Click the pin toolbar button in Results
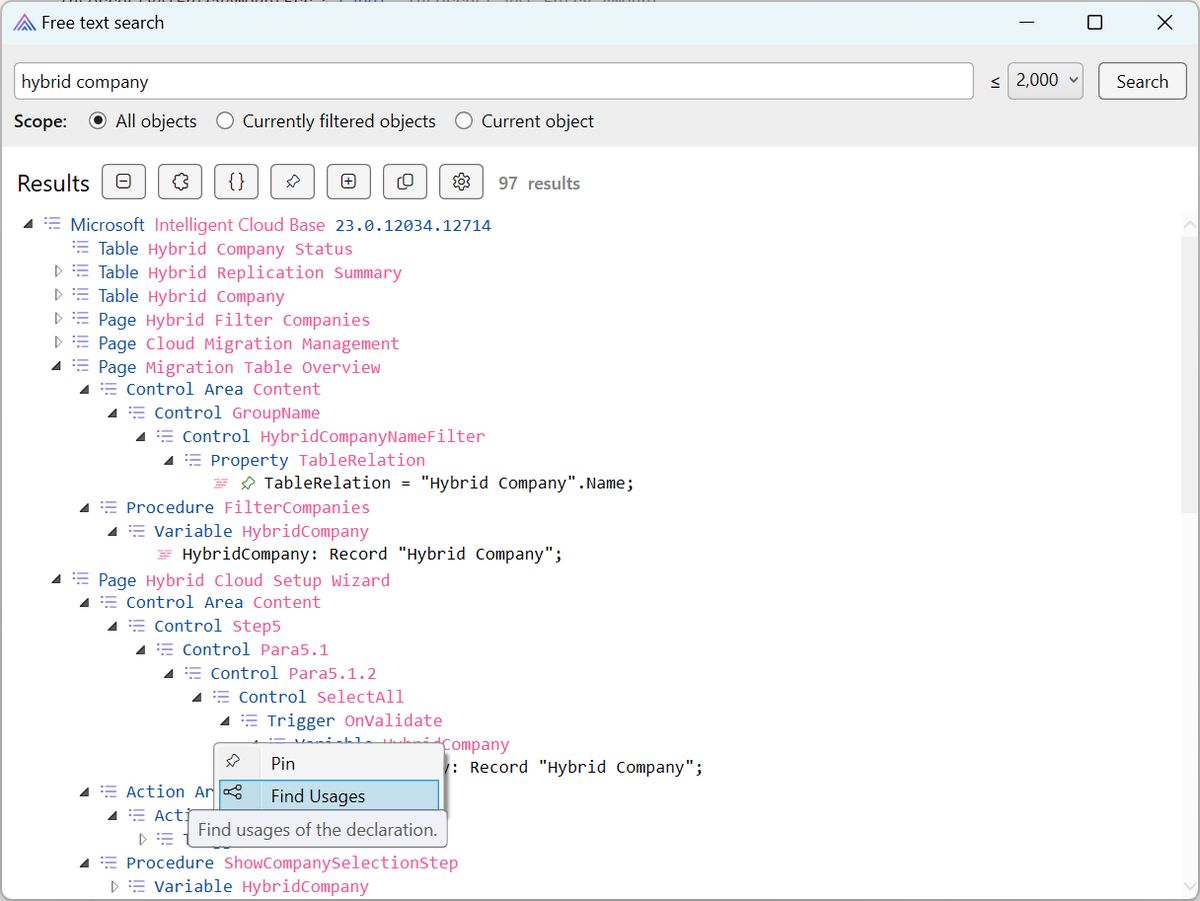The image size is (1200, 901). [x=292, y=182]
